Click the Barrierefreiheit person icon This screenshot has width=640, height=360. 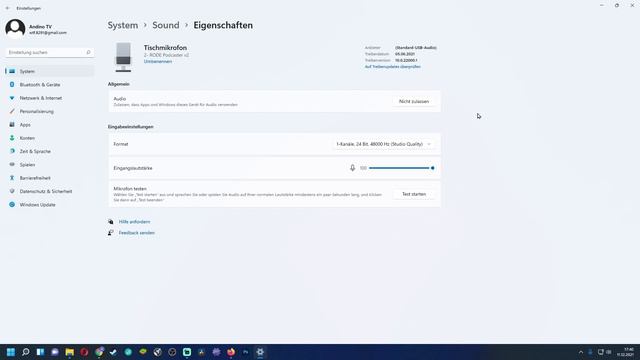point(12,178)
